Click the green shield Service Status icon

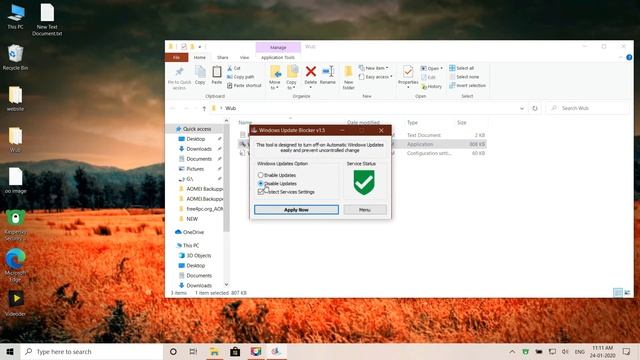[364, 182]
